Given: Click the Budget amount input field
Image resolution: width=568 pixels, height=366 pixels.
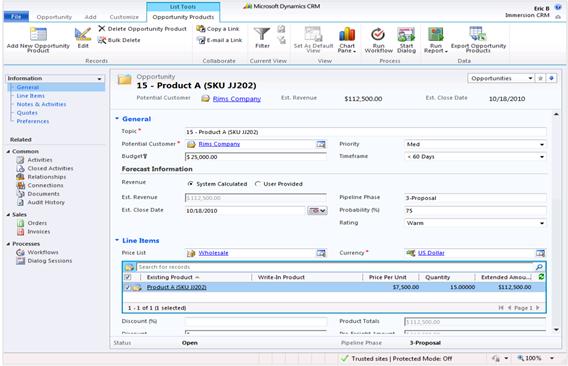Looking at the screenshot, I should pos(255,157).
